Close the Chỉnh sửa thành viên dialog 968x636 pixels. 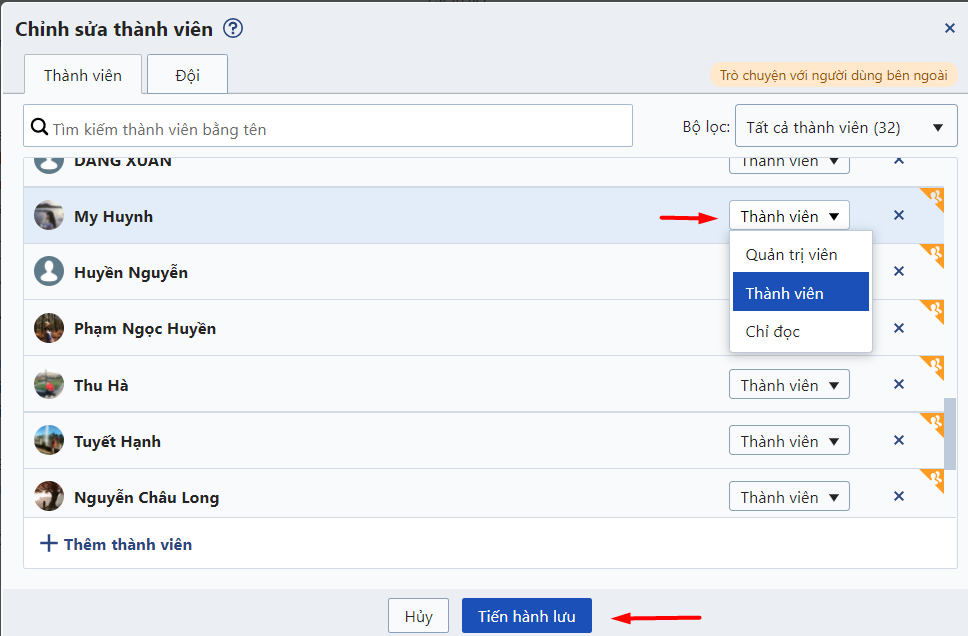click(x=949, y=28)
